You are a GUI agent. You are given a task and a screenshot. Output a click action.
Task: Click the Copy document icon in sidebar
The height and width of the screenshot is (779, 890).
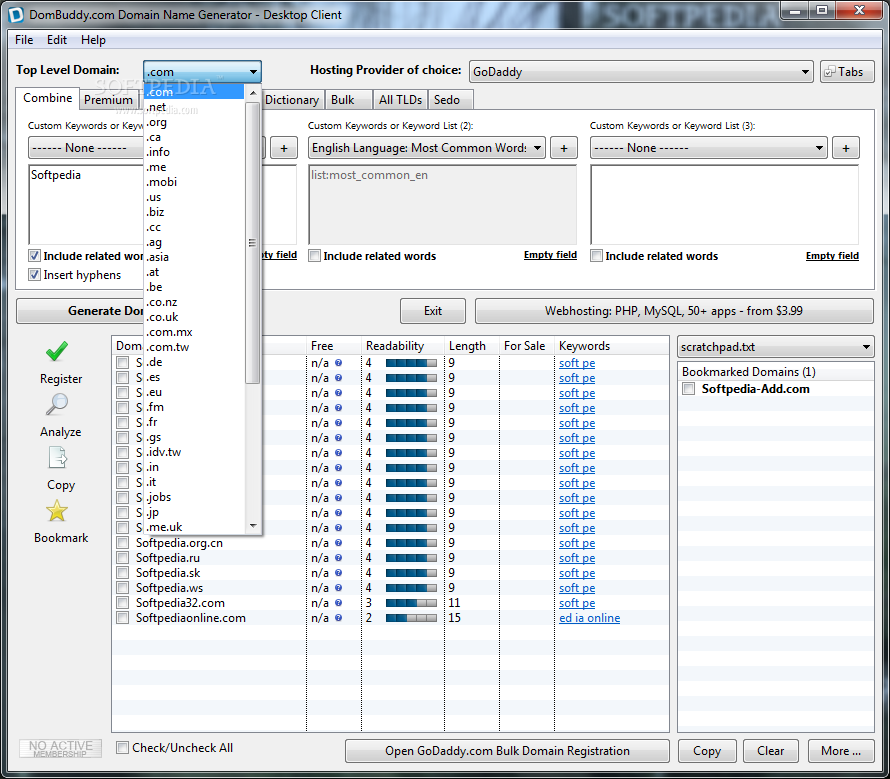pyautogui.click(x=57, y=457)
